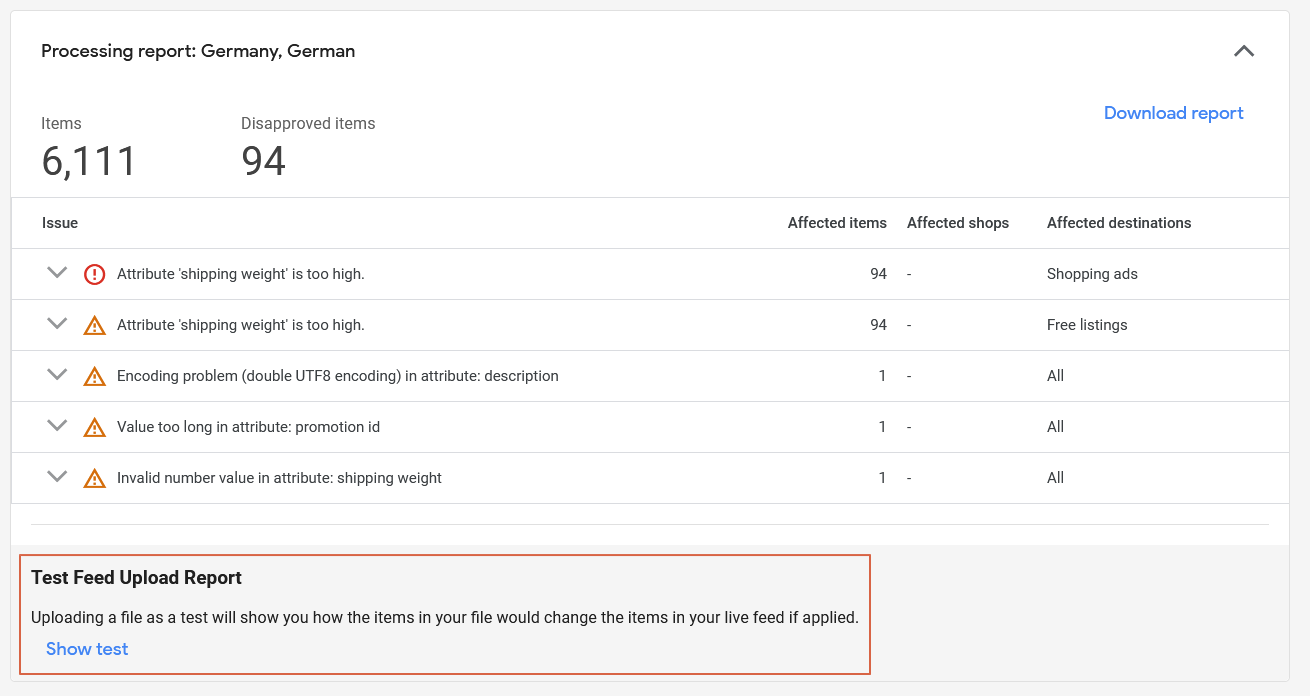This screenshot has height=696, width=1310.
Task: Click the red error icon for shipping weight
Action: coord(94,274)
